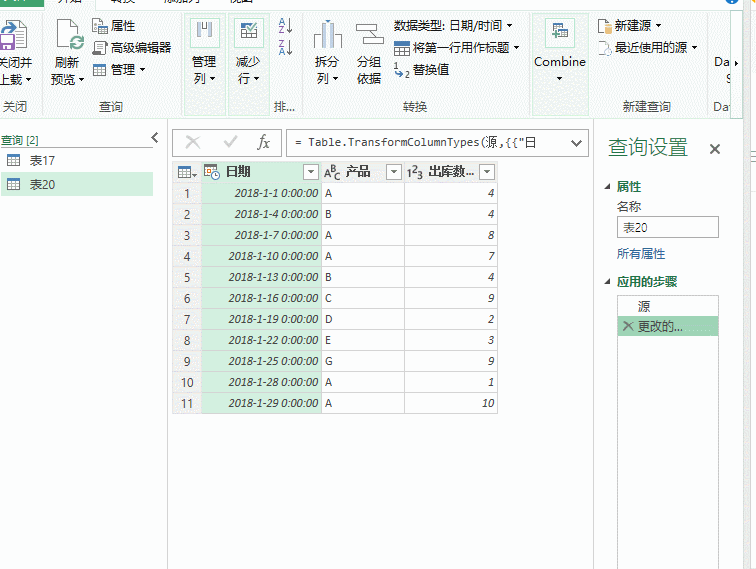Select row number 11 in the grid
The image size is (756, 569).
tap(187, 403)
